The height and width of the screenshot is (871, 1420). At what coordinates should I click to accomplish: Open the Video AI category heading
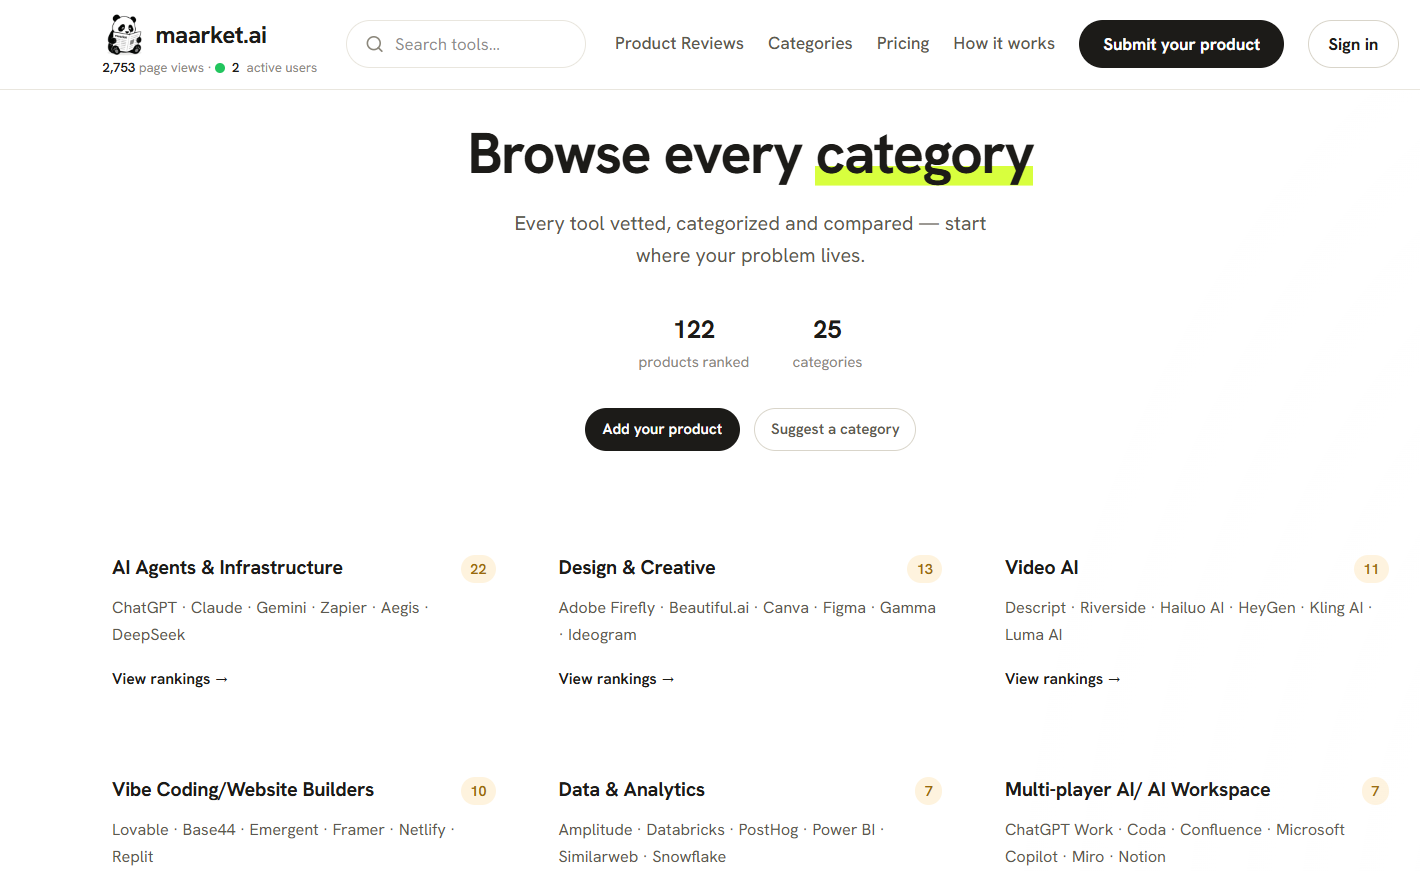tap(1042, 568)
